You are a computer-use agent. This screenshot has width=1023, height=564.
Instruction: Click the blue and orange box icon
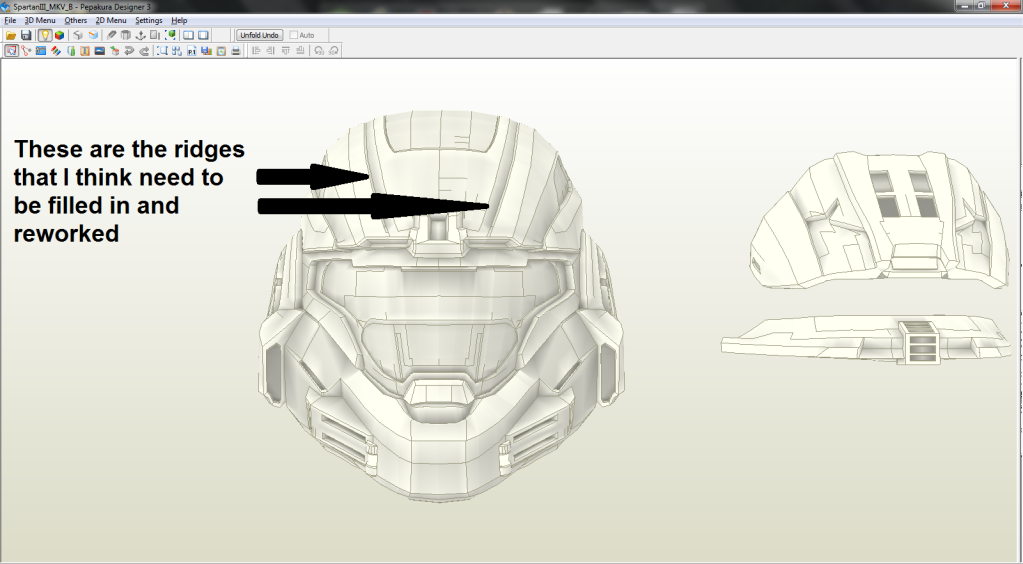pos(93,35)
